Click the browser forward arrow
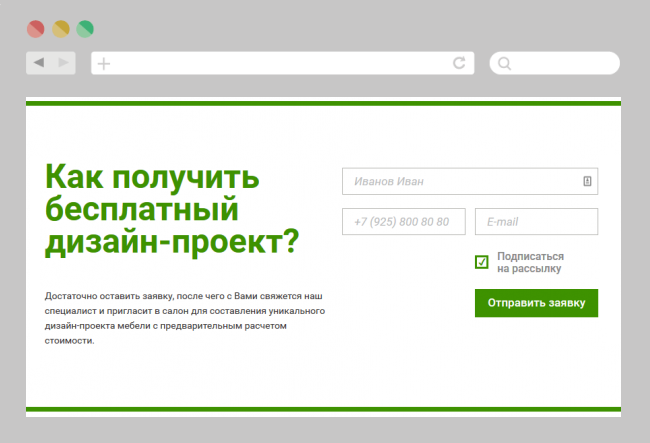The height and width of the screenshot is (443, 650). click(x=64, y=63)
